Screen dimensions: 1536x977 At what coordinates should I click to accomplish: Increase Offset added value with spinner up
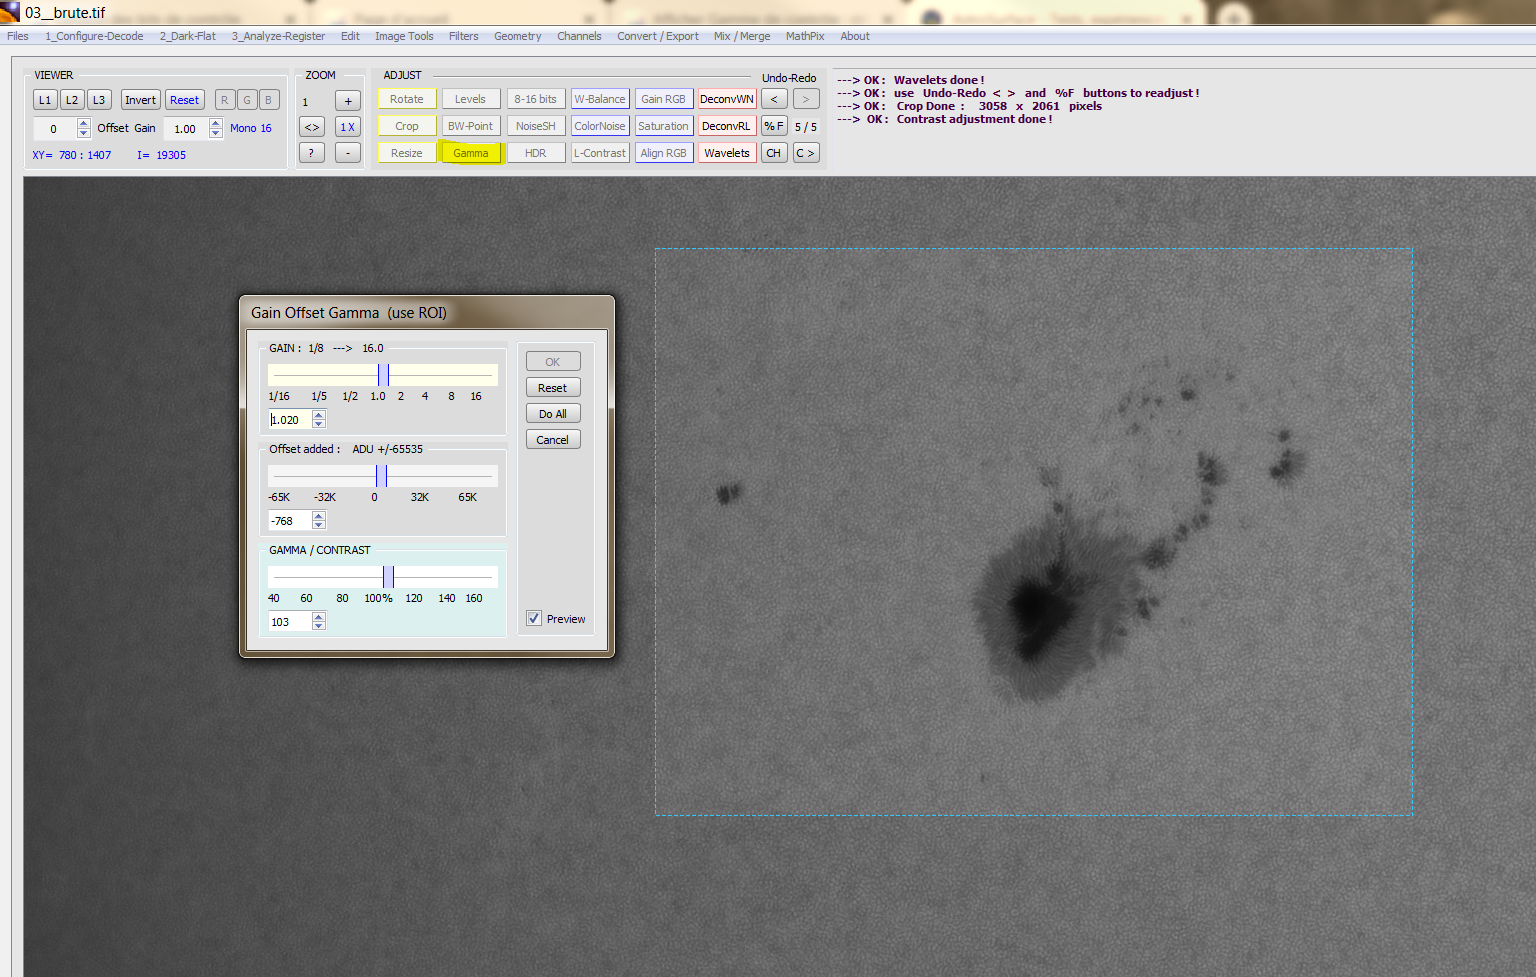[319, 516]
